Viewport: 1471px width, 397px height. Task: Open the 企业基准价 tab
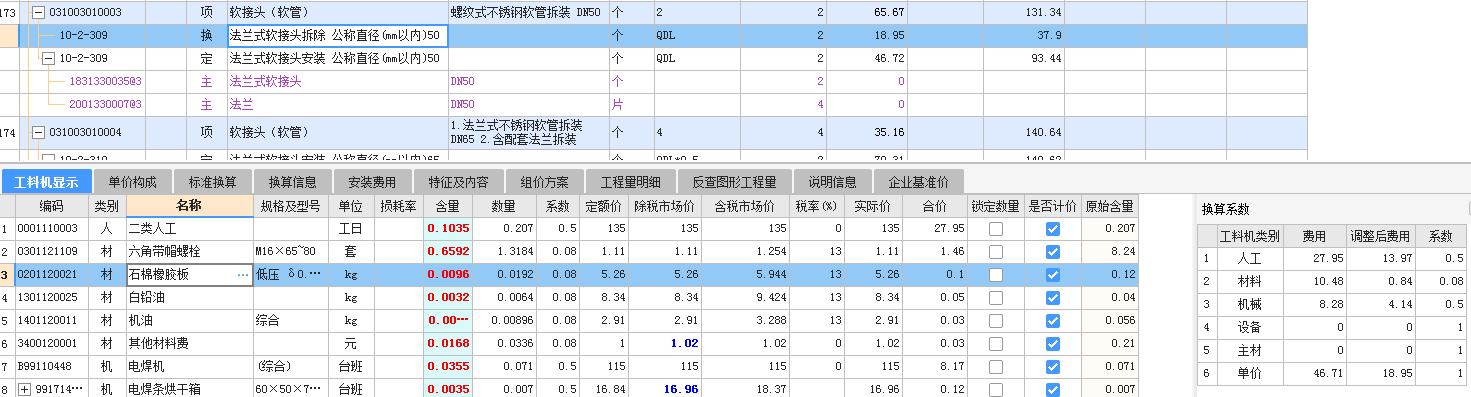tap(918, 182)
